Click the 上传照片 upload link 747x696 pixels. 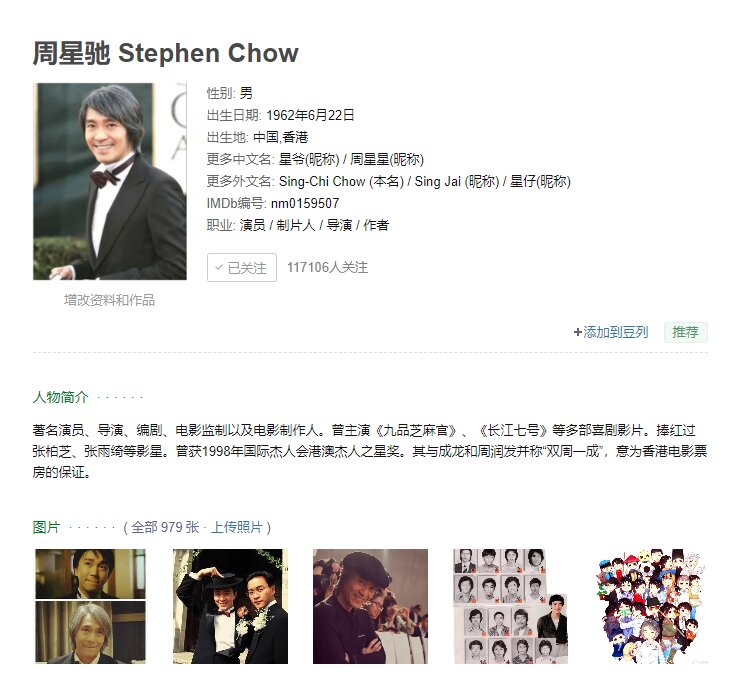(236, 527)
